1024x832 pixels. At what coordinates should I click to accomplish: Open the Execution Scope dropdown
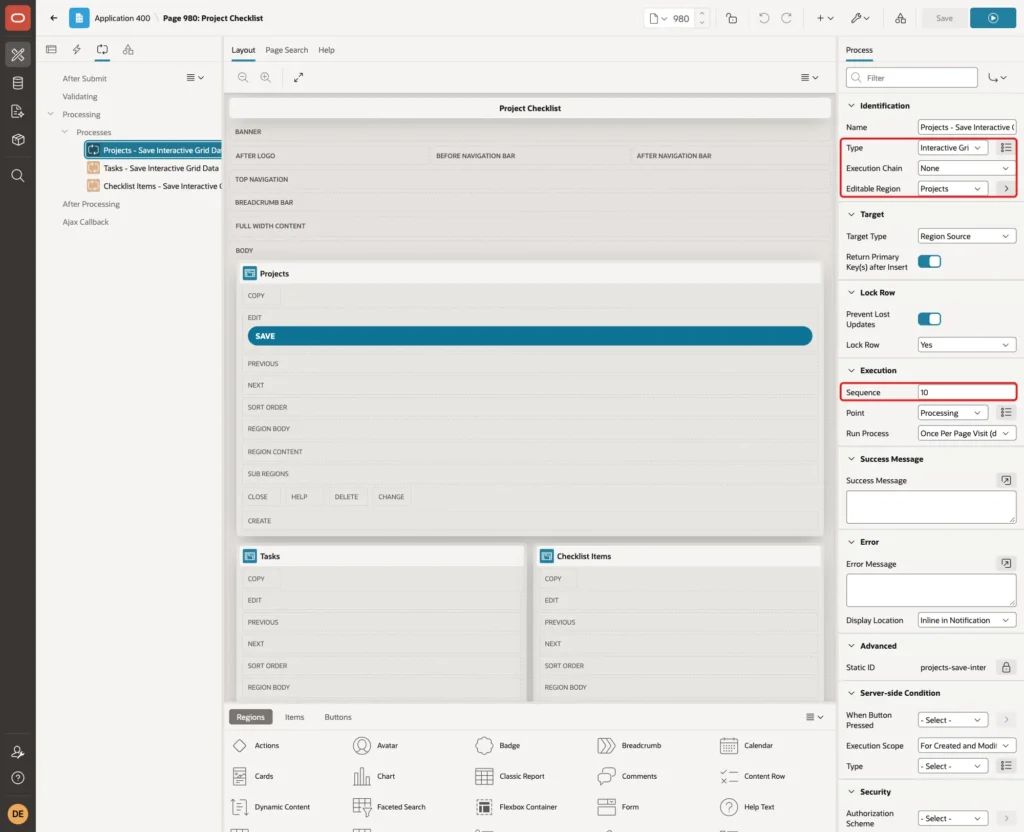point(967,746)
